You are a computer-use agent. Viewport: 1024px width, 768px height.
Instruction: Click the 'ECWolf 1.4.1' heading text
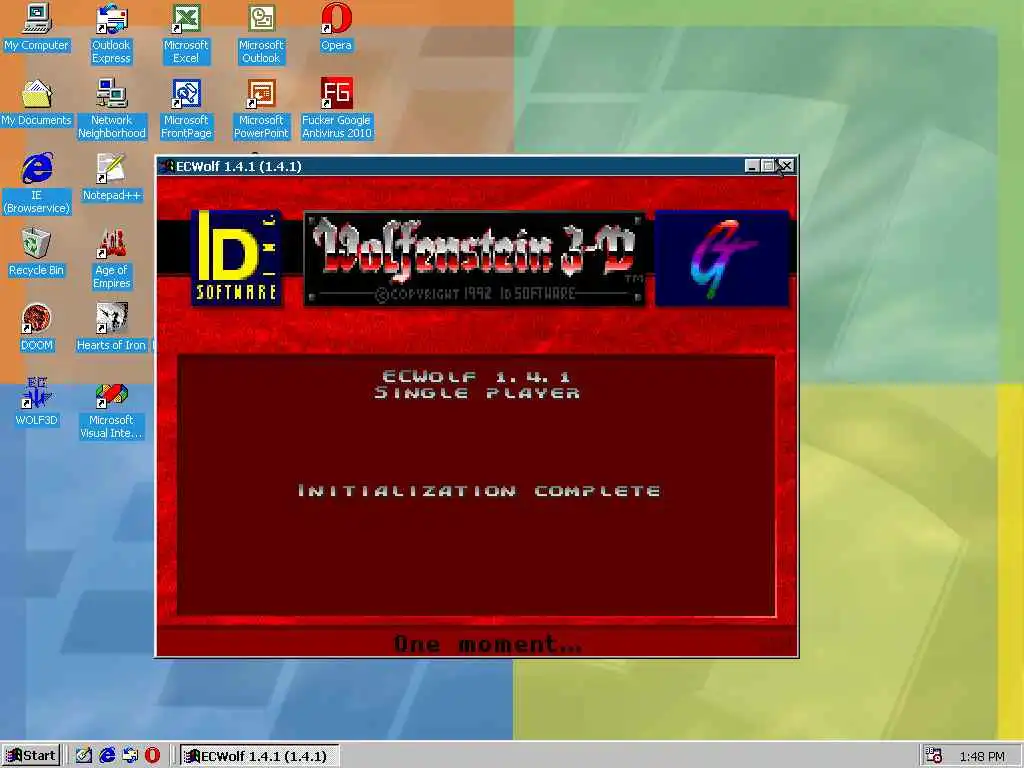tap(476, 376)
